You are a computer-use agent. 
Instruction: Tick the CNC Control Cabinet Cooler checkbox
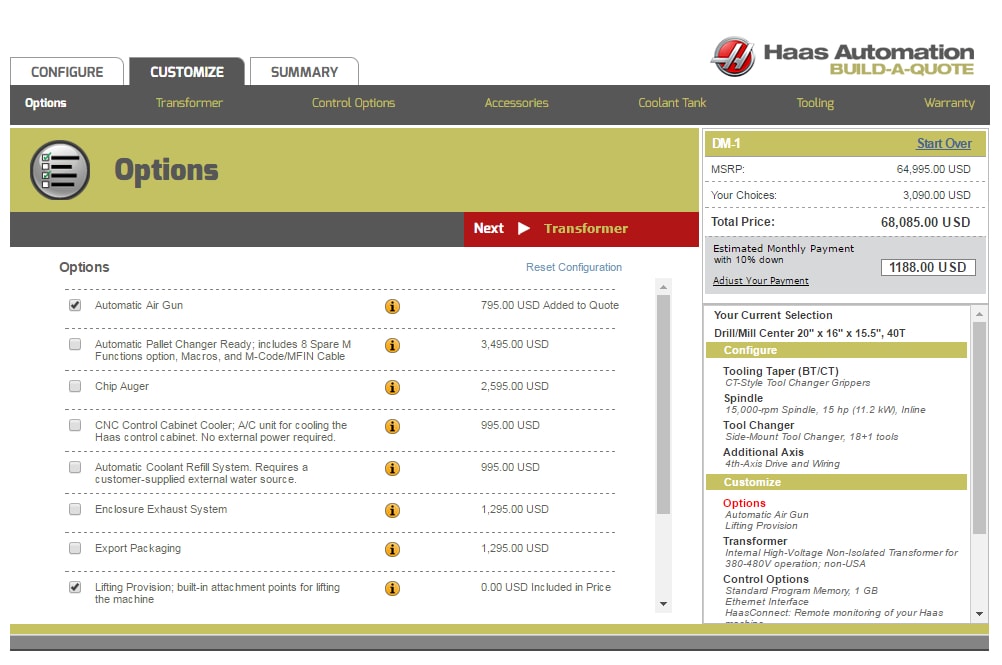pos(75,425)
